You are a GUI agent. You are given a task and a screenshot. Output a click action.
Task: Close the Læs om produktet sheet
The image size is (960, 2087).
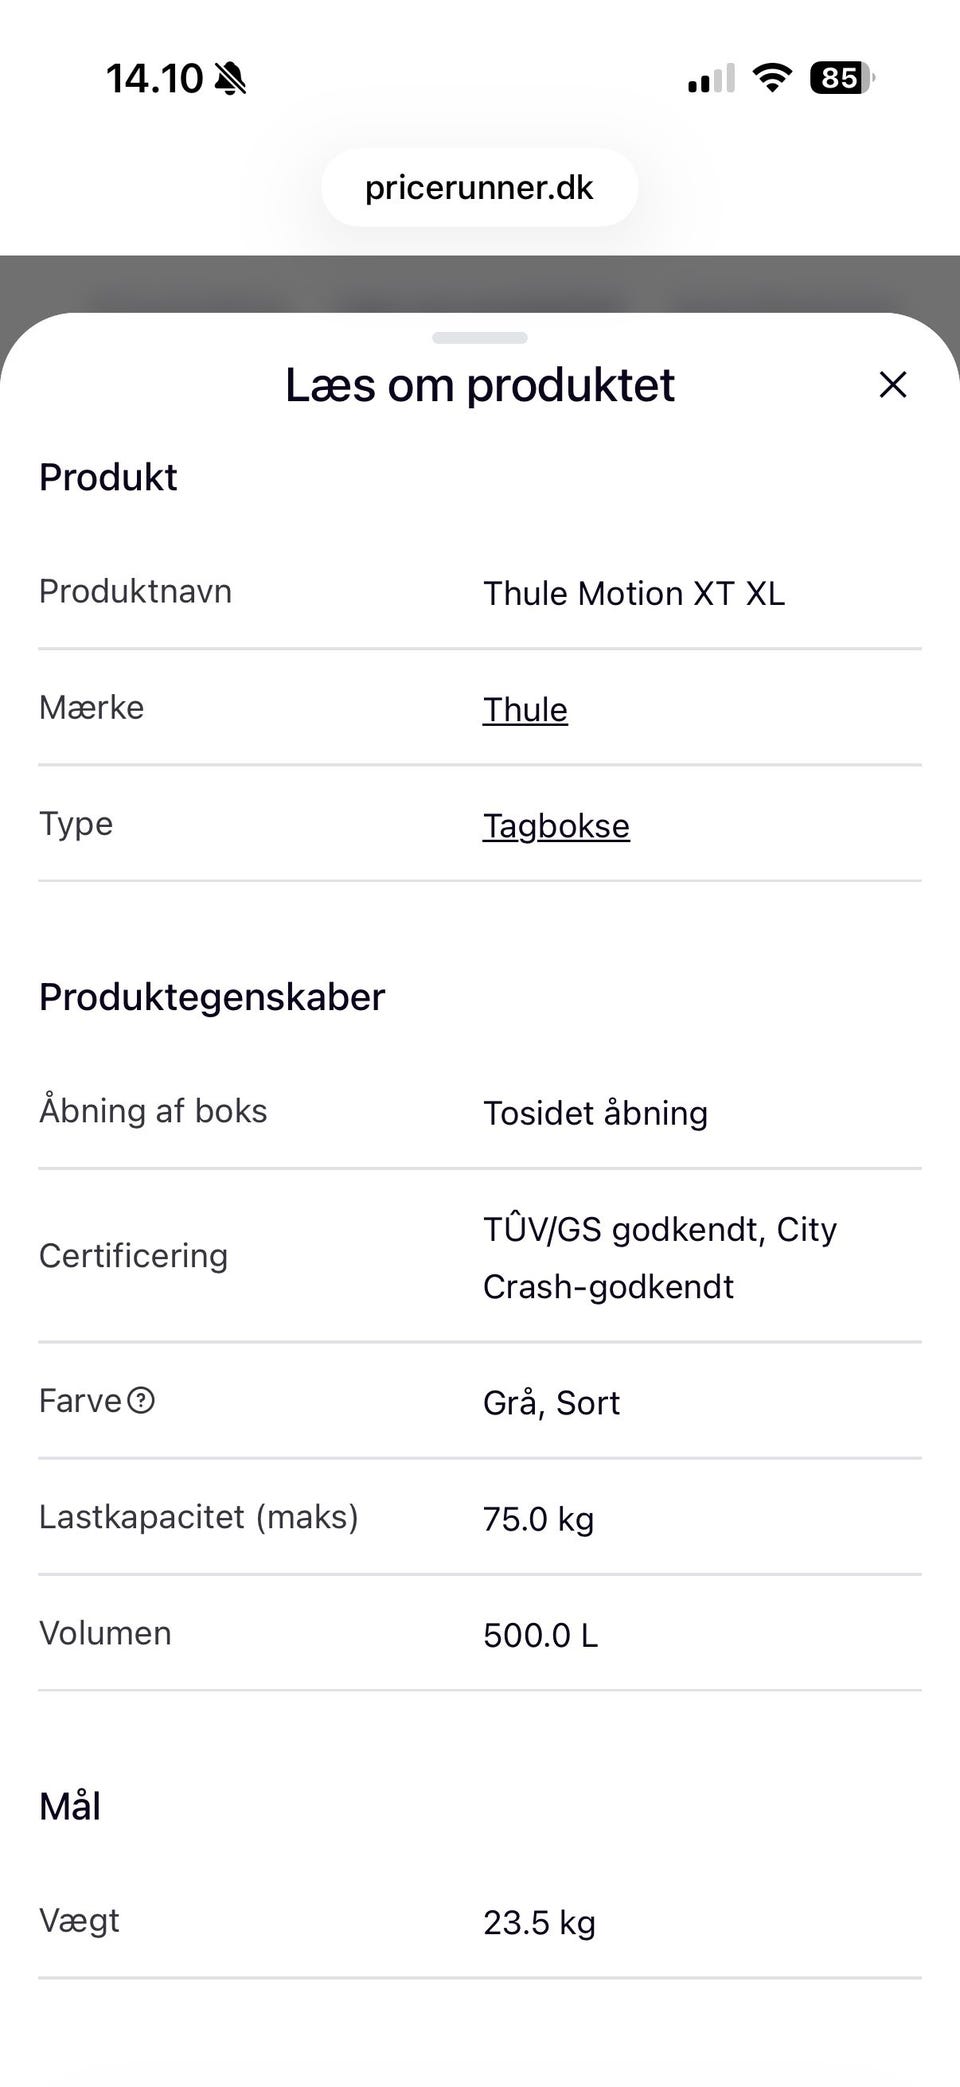tap(892, 385)
